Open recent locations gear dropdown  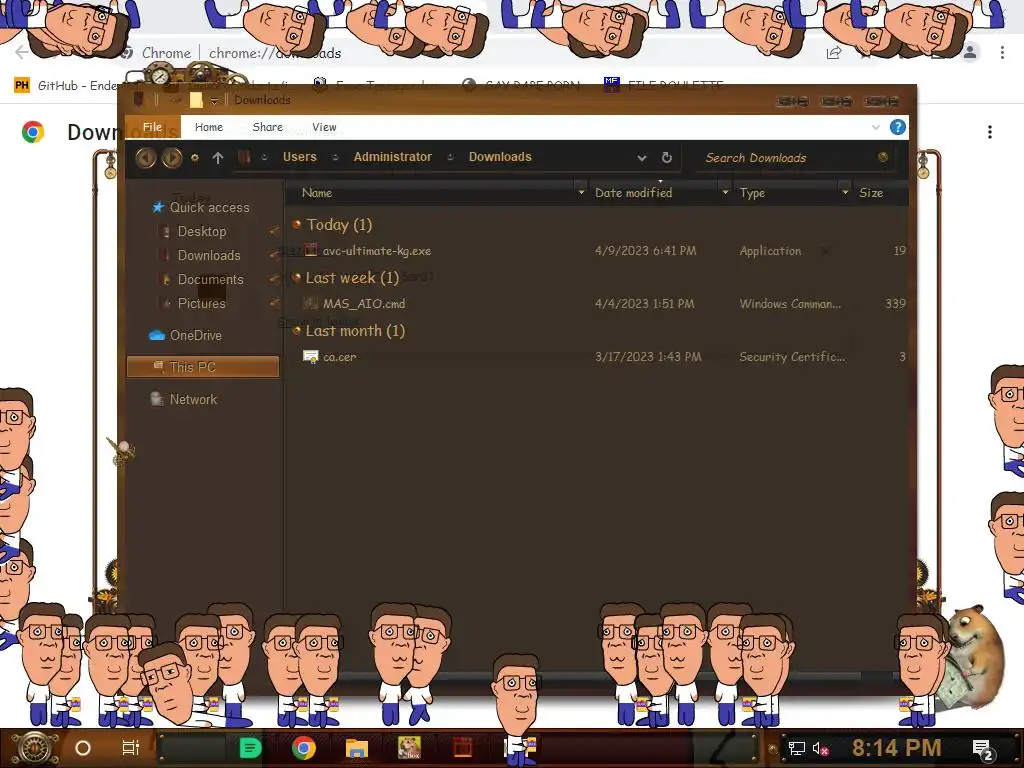[x=195, y=157]
